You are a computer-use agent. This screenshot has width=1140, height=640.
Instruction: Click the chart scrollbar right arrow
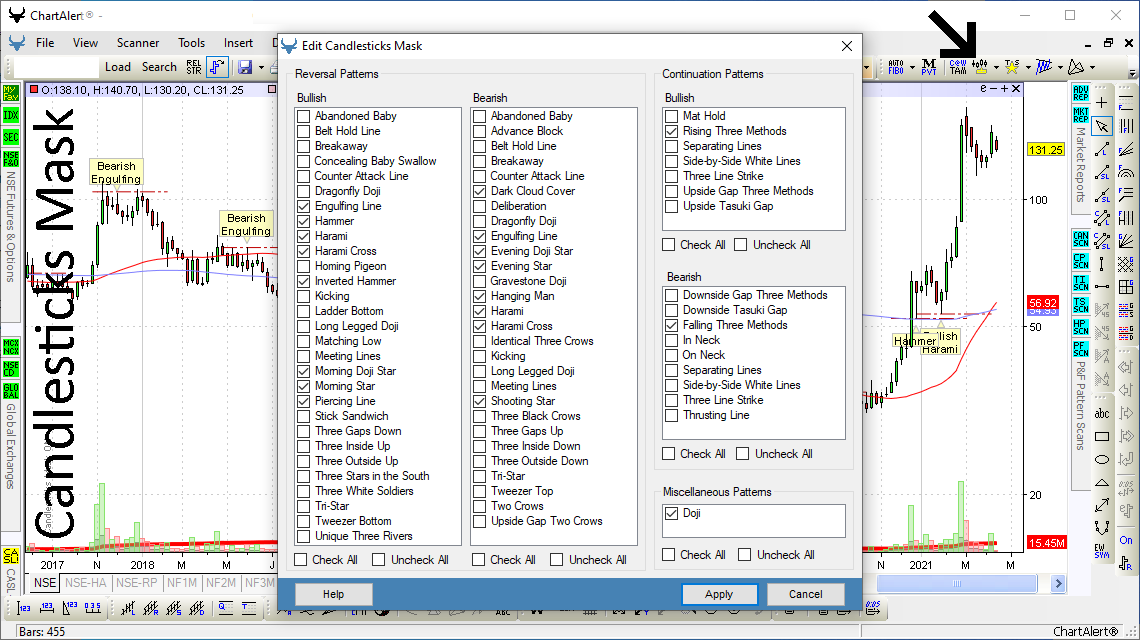1058,583
